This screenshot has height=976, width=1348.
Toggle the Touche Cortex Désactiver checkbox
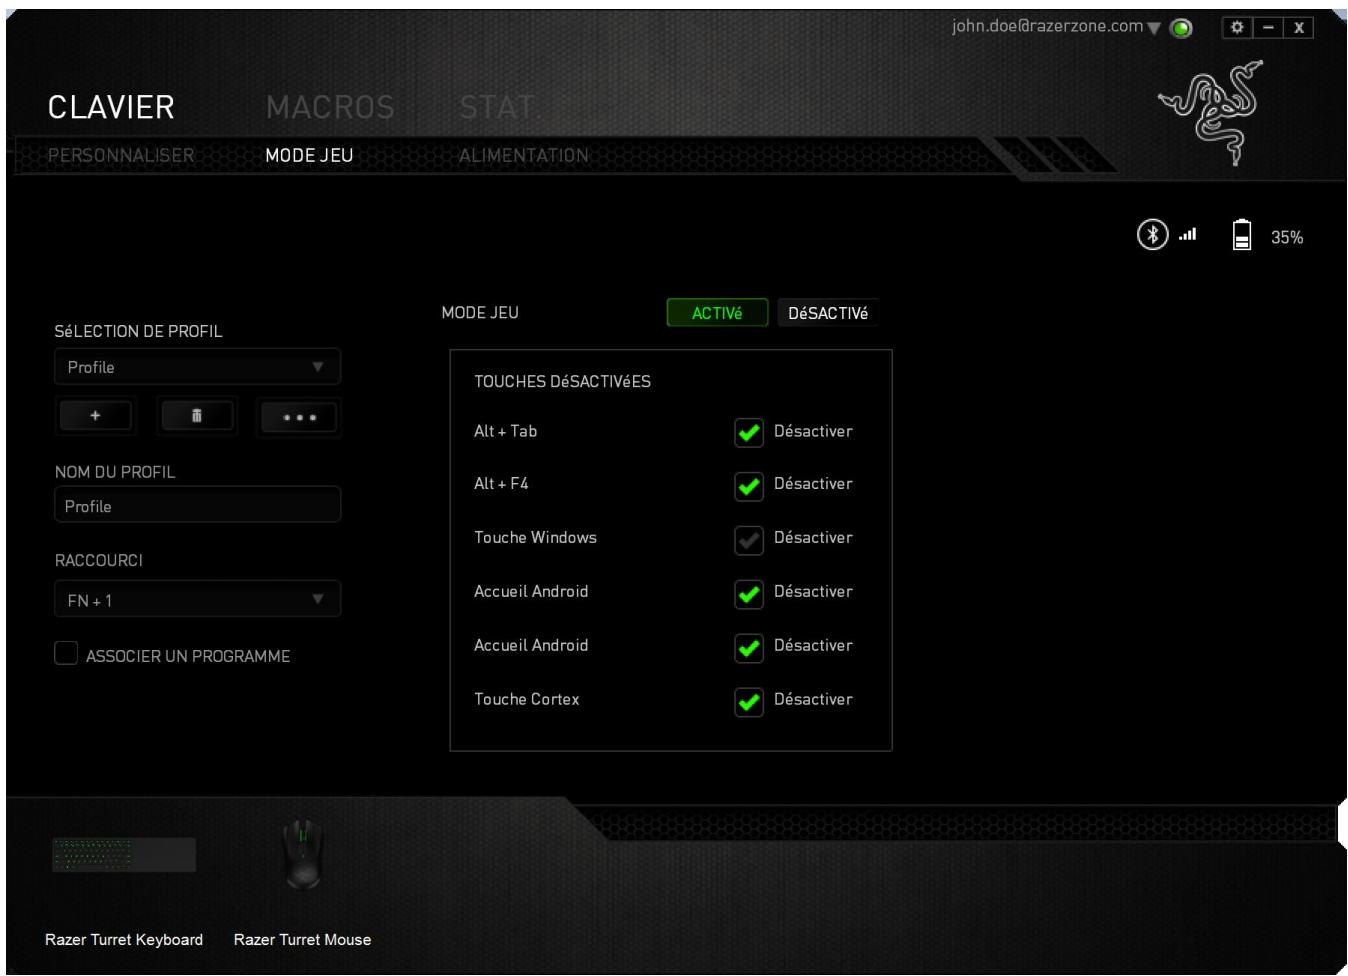tap(749, 702)
